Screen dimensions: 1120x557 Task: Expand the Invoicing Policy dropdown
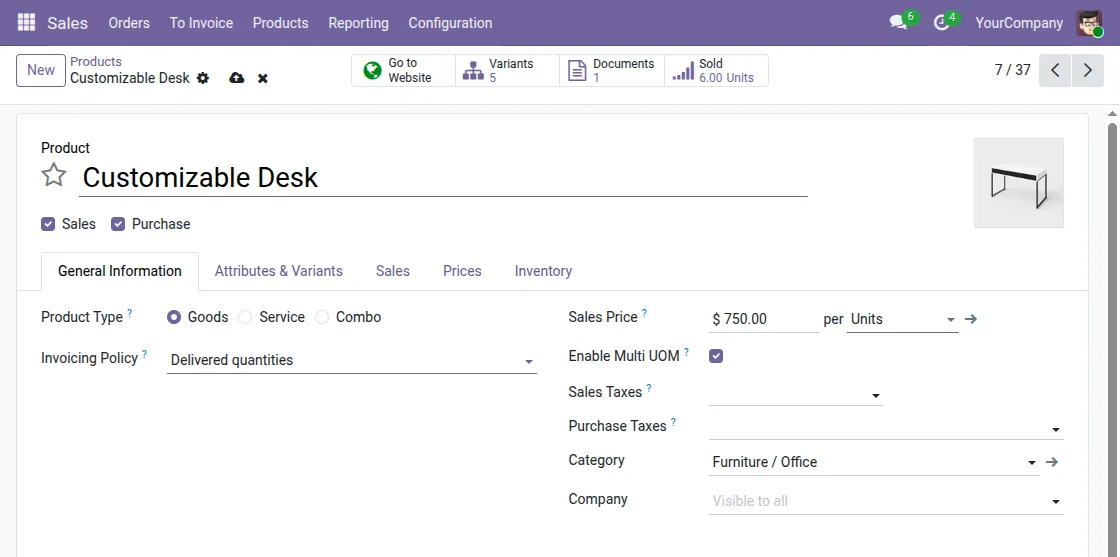click(529, 361)
